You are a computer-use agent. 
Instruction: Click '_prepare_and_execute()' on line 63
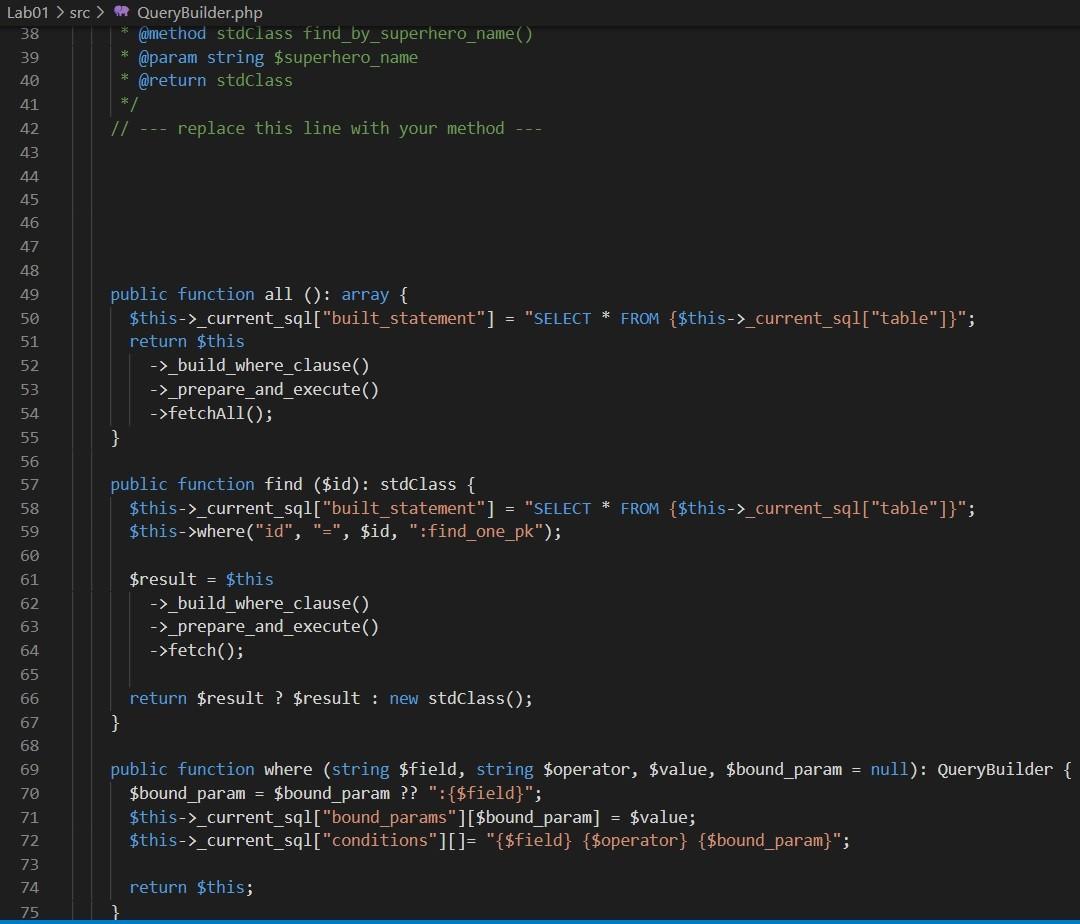pos(273,627)
